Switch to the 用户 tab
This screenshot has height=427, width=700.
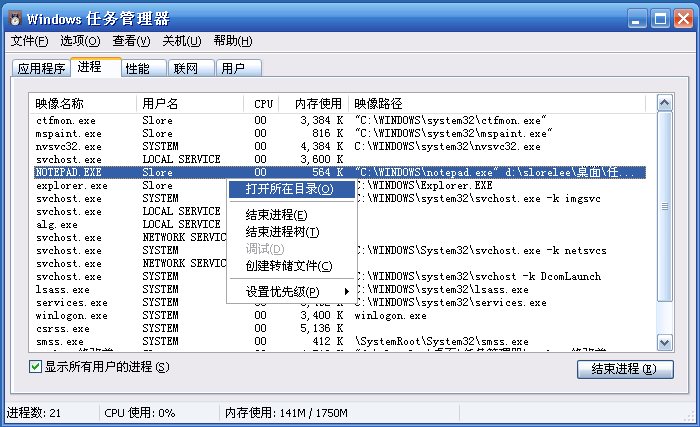239,68
